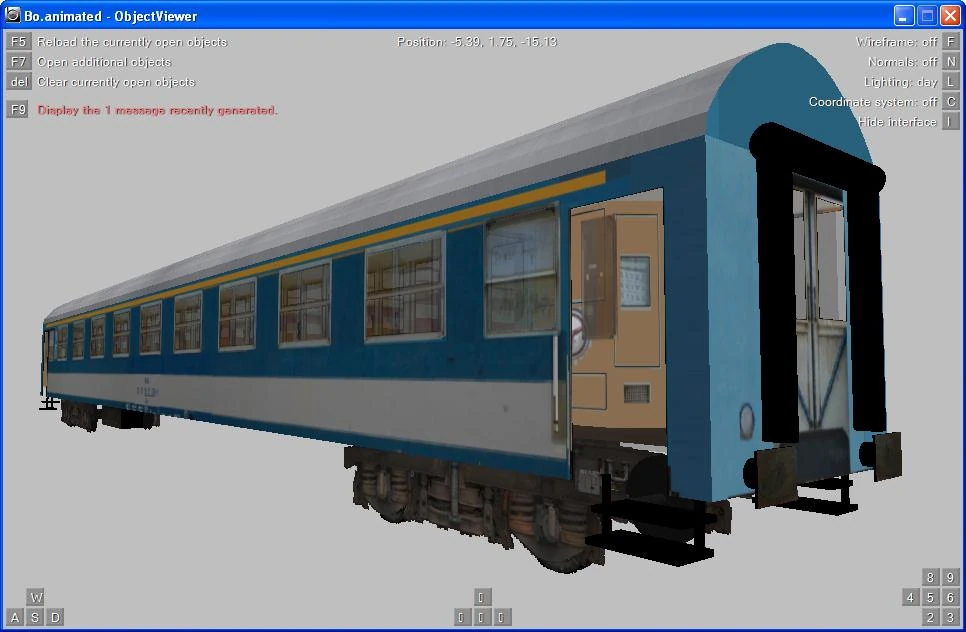Image resolution: width=966 pixels, height=632 pixels.
Task: Click 'Open additional objects' label
Action: [x=104, y=62]
